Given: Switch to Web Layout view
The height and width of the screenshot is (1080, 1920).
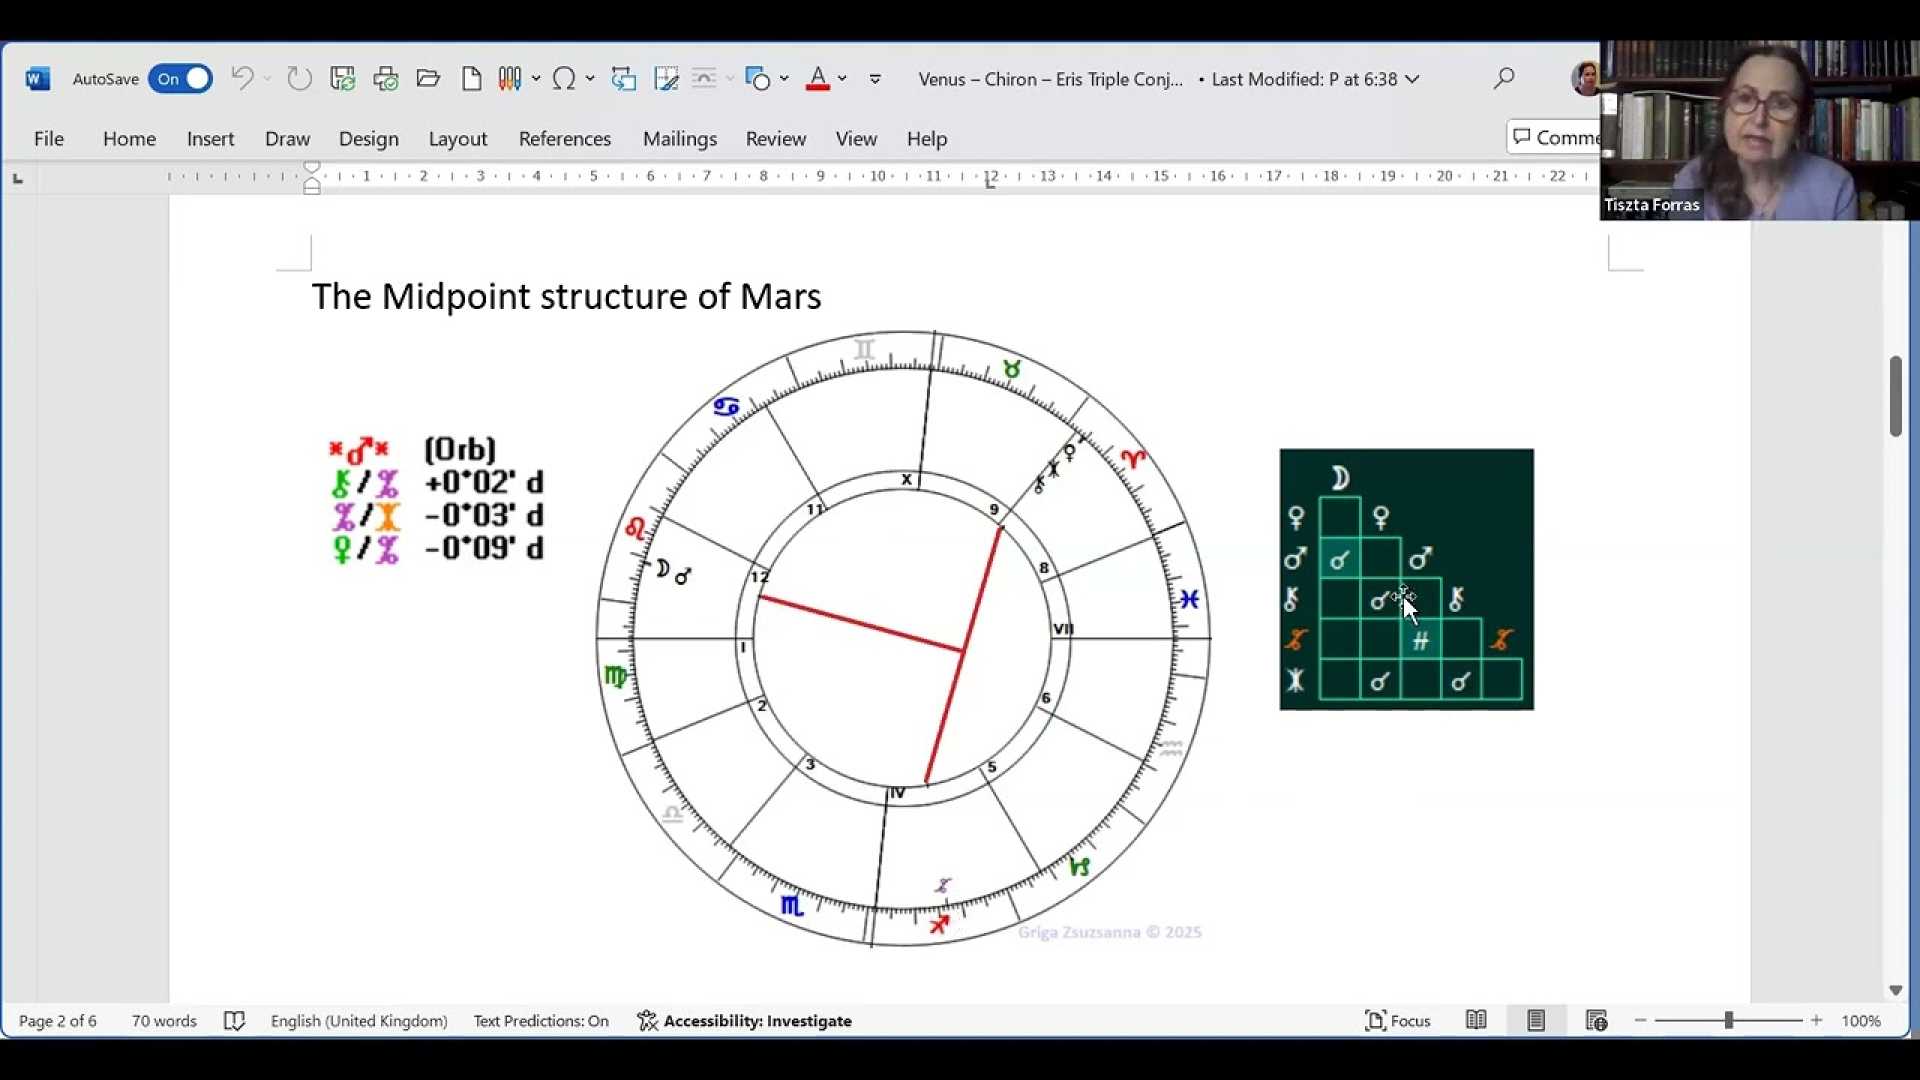Looking at the screenshot, I should (x=1596, y=1020).
